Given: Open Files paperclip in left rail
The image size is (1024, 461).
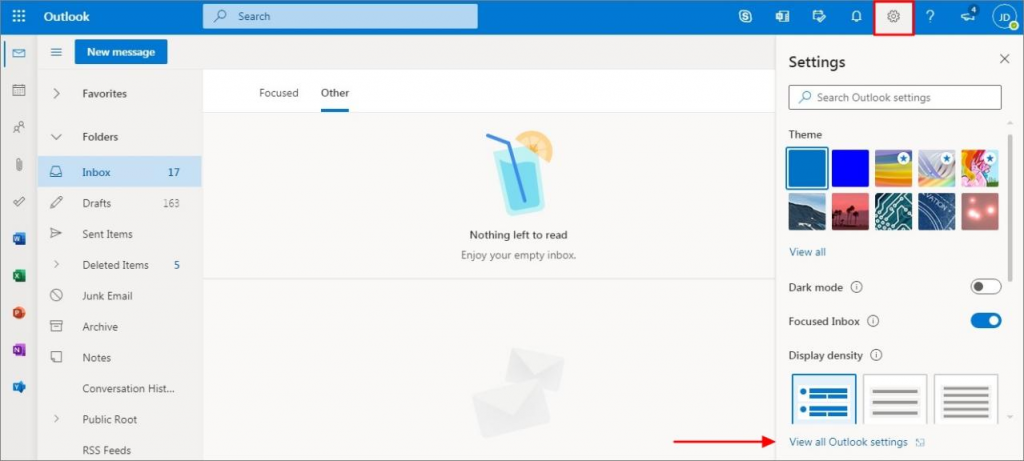Looking at the screenshot, I should pos(19,165).
